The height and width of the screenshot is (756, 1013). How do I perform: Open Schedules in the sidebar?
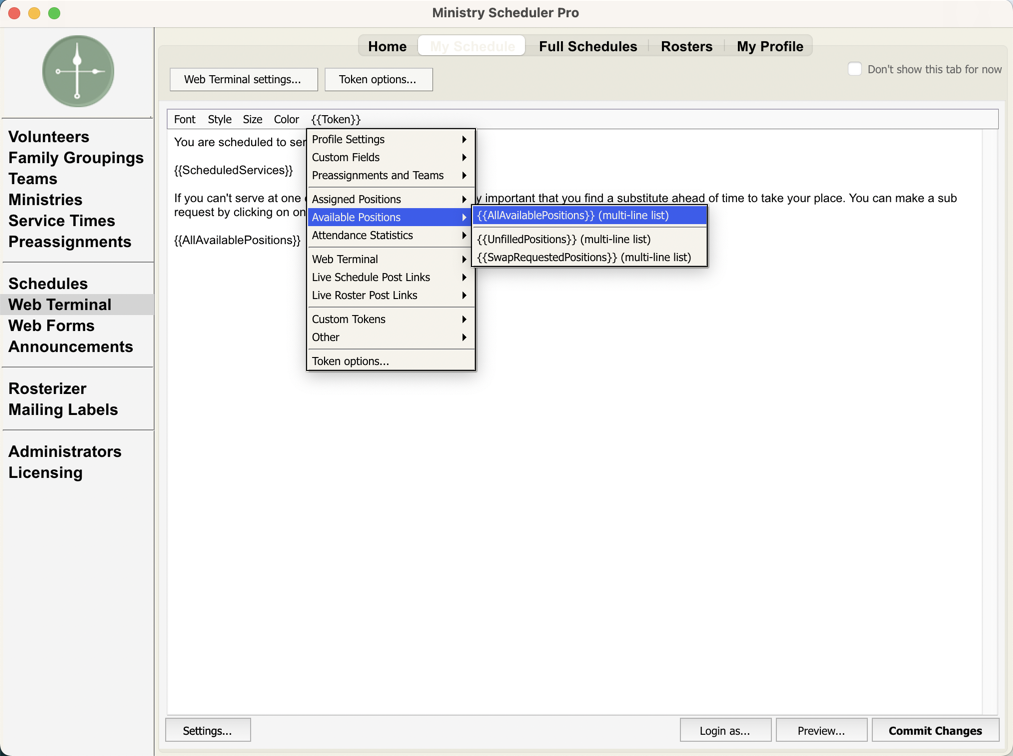click(x=48, y=284)
